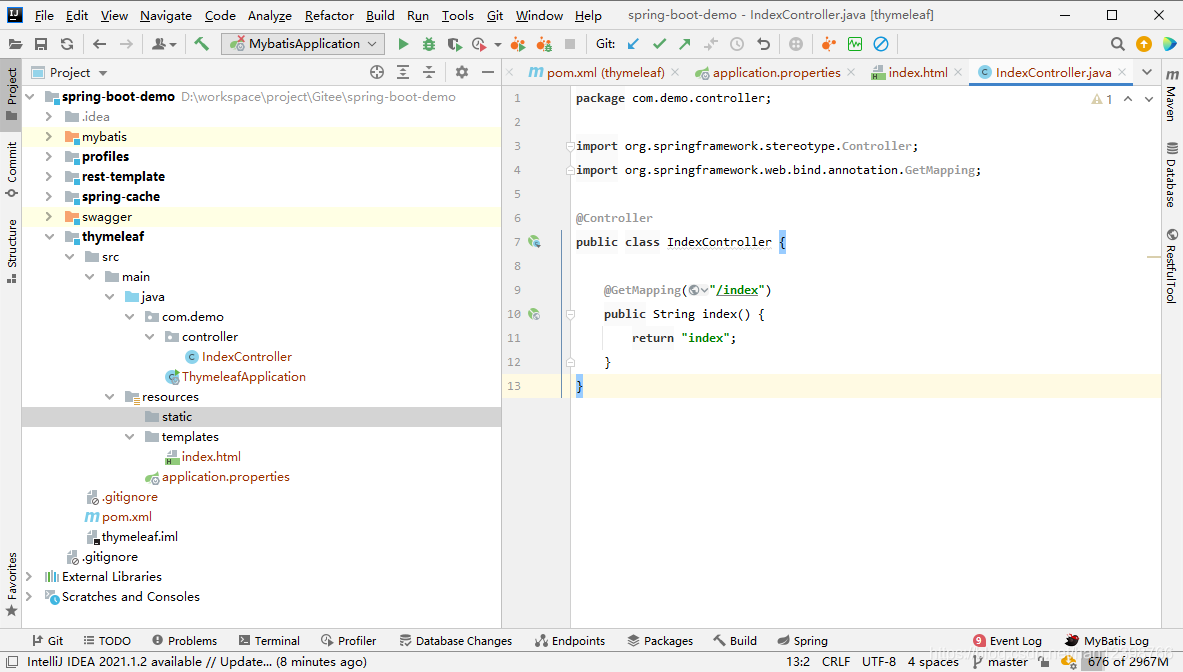
Task: Click Expand All icon in Project panel
Action: pyautogui.click(x=403, y=72)
